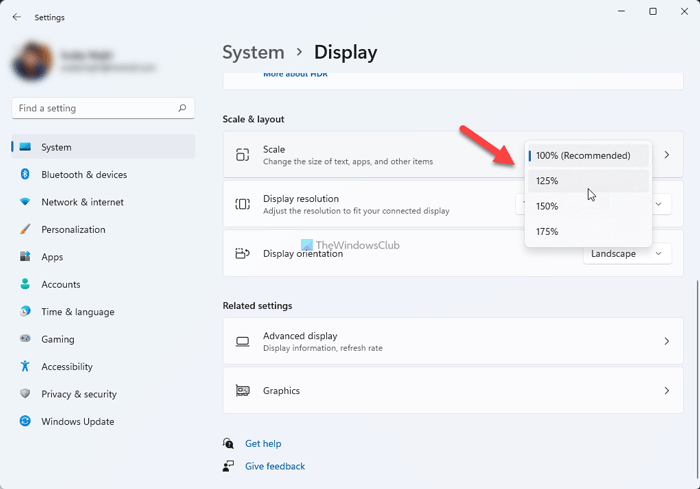Click the Get help link
This screenshot has height=489, width=700.
click(263, 443)
